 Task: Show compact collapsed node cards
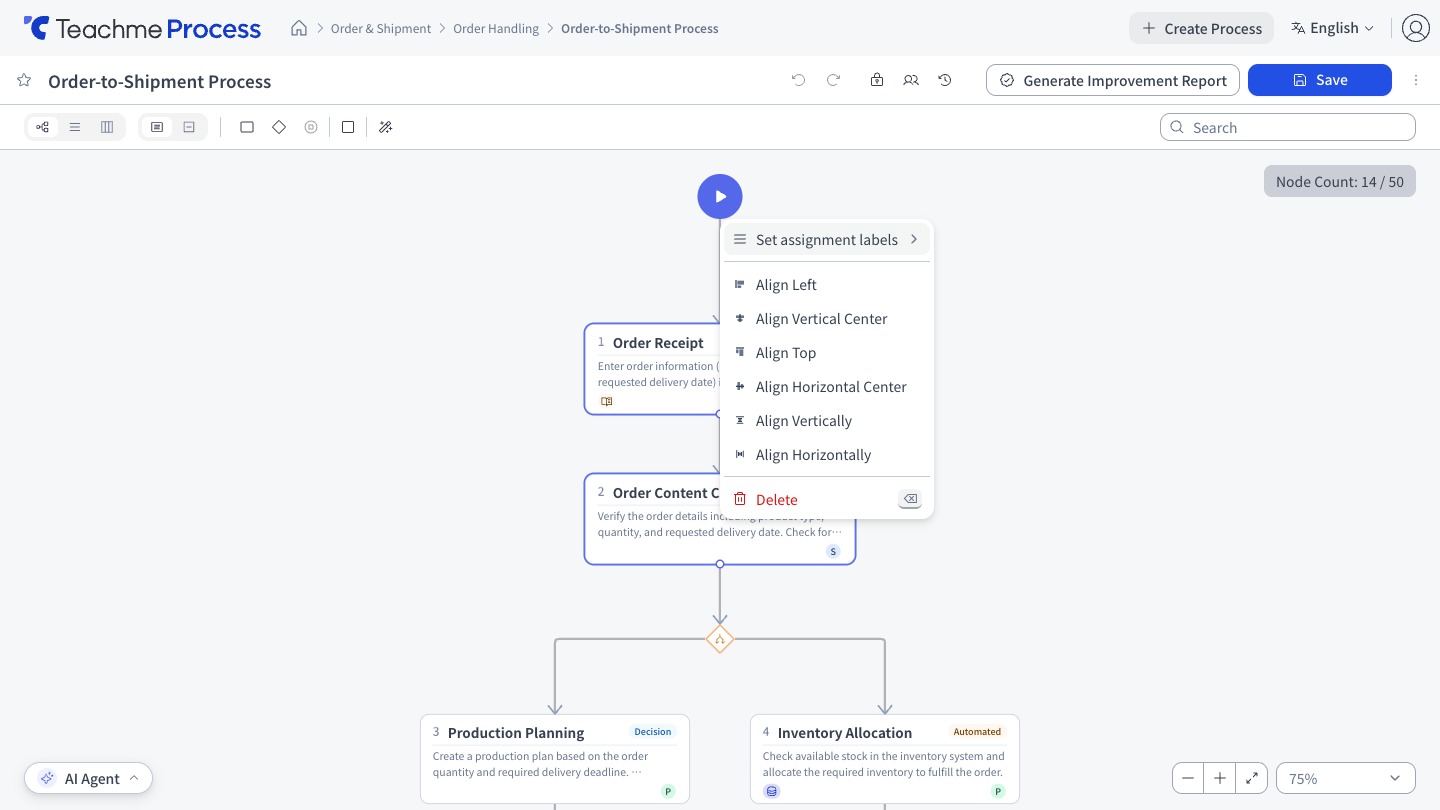coord(189,127)
